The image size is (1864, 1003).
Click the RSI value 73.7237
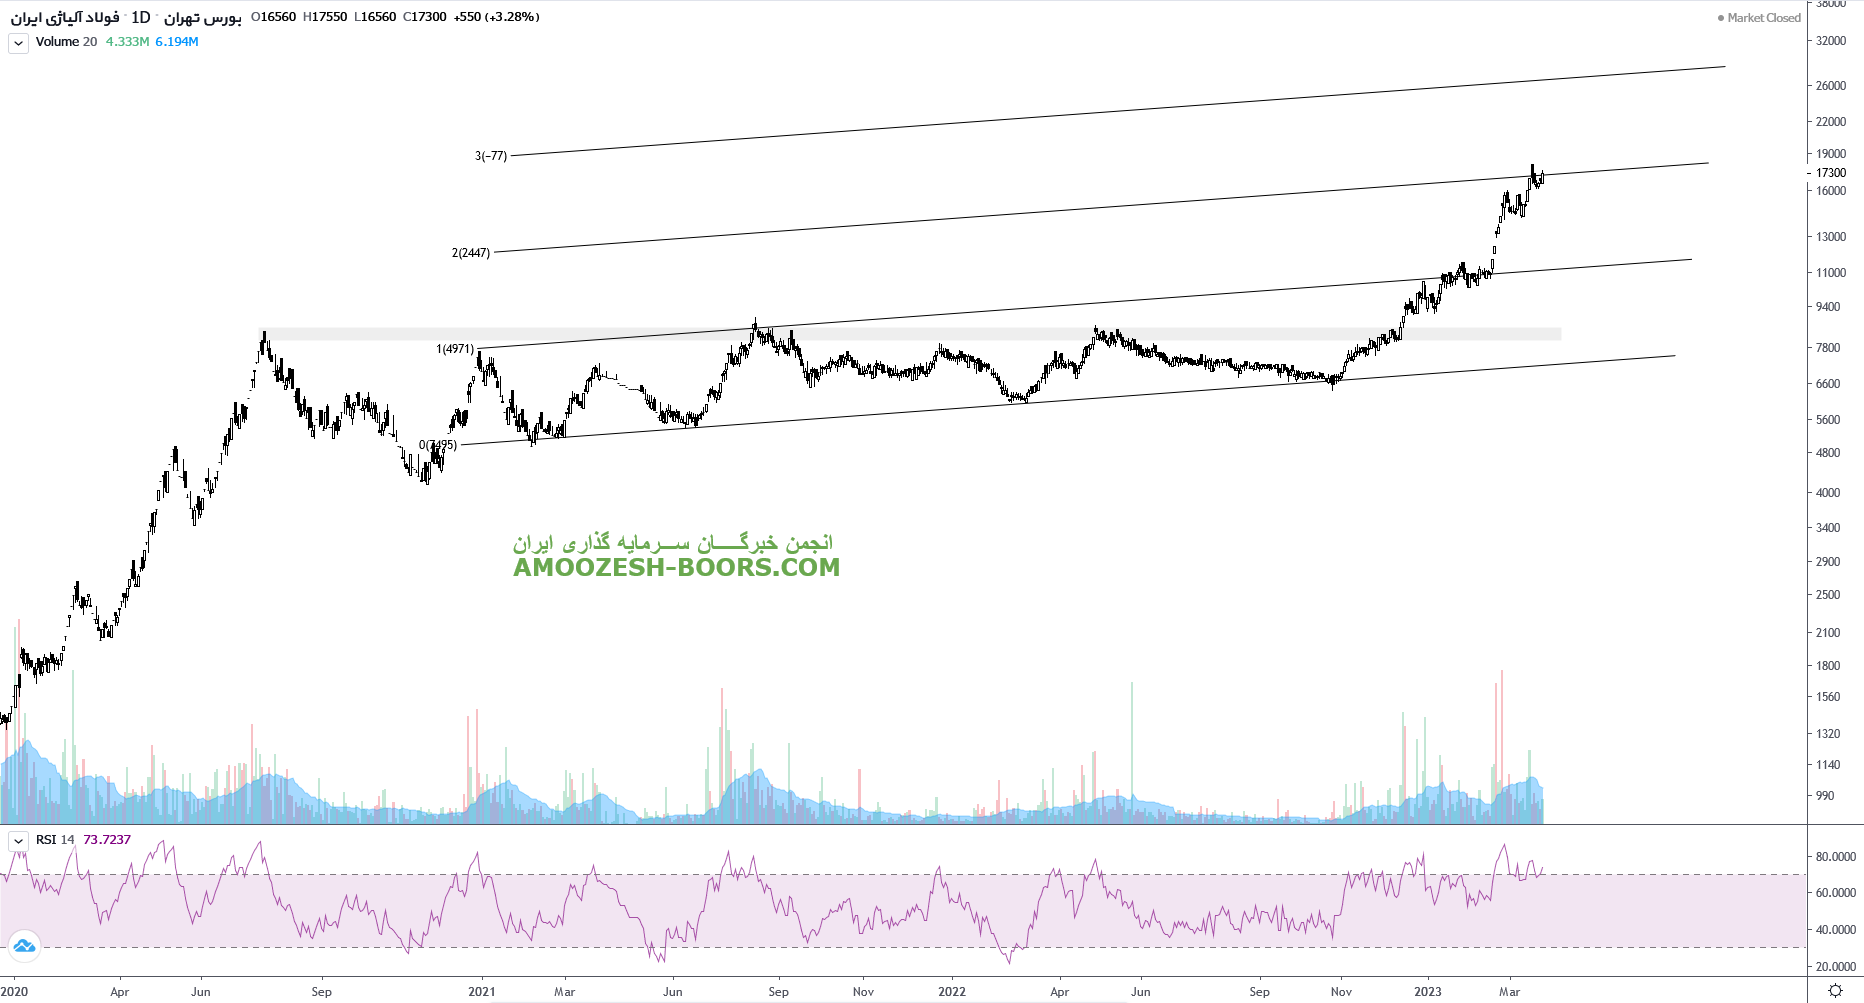point(107,840)
